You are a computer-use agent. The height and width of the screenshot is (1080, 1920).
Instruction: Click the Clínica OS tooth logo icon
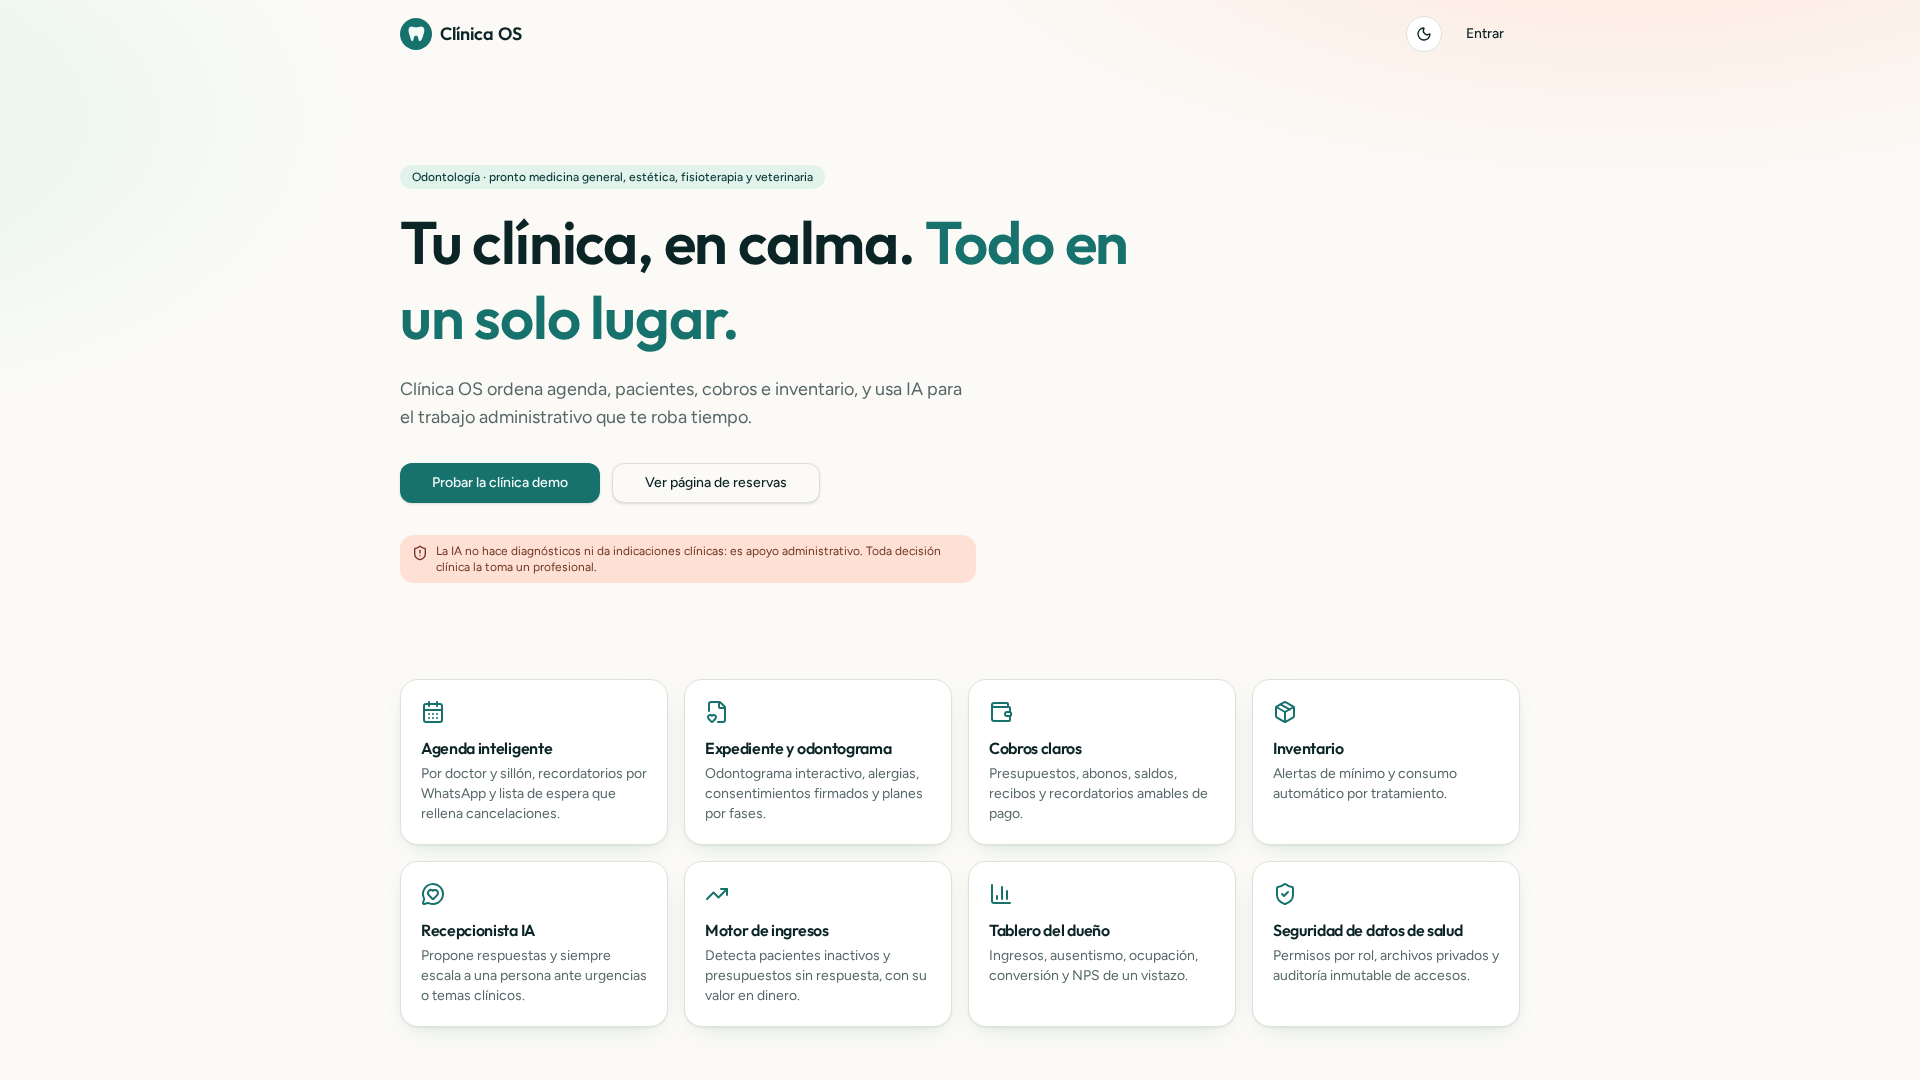(416, 34)
